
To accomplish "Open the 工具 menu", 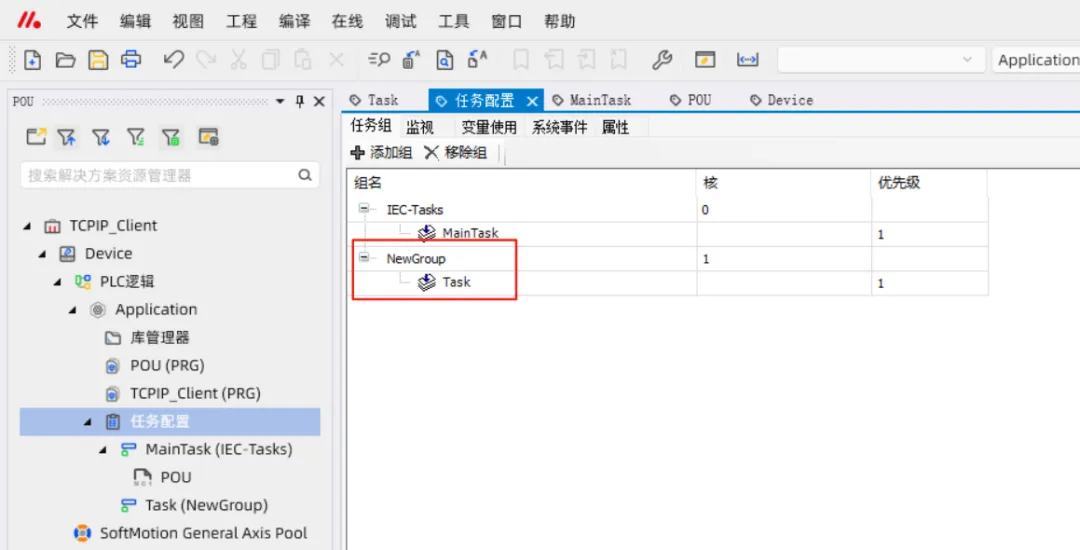I will tap(453, 21).
